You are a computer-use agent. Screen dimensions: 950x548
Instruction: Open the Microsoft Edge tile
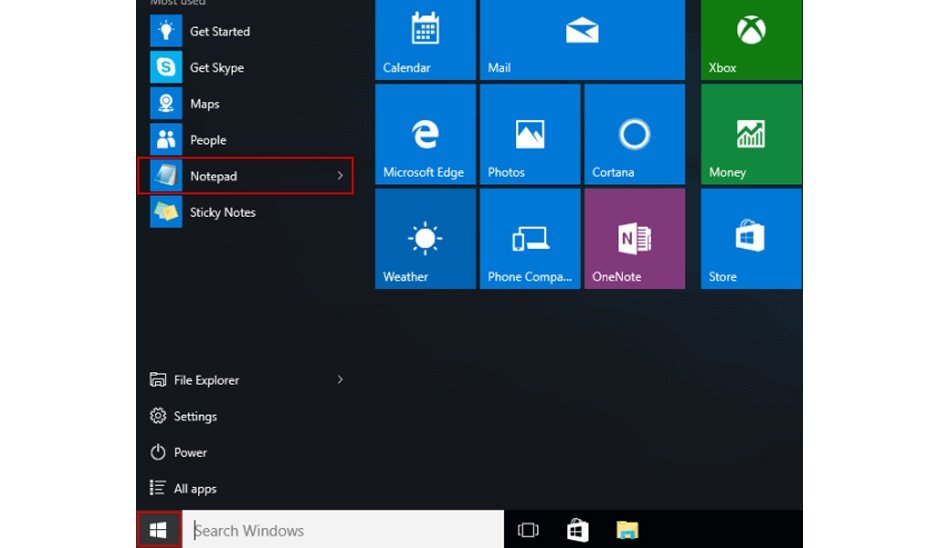425,134
